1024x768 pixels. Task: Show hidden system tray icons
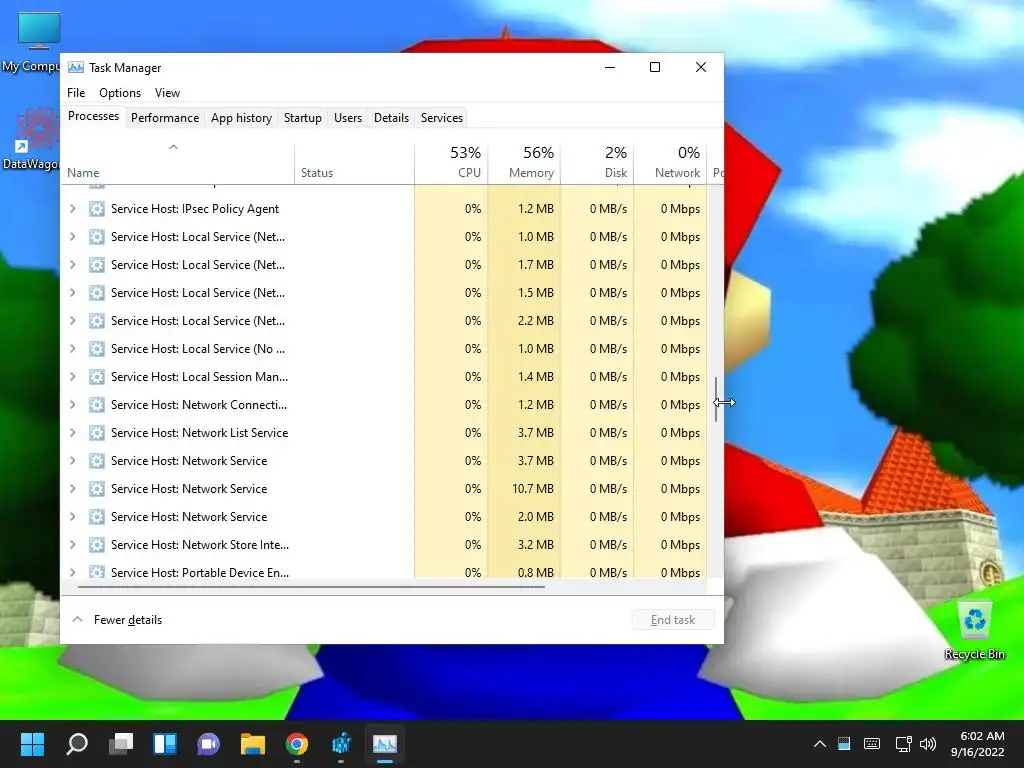(820, 744)
